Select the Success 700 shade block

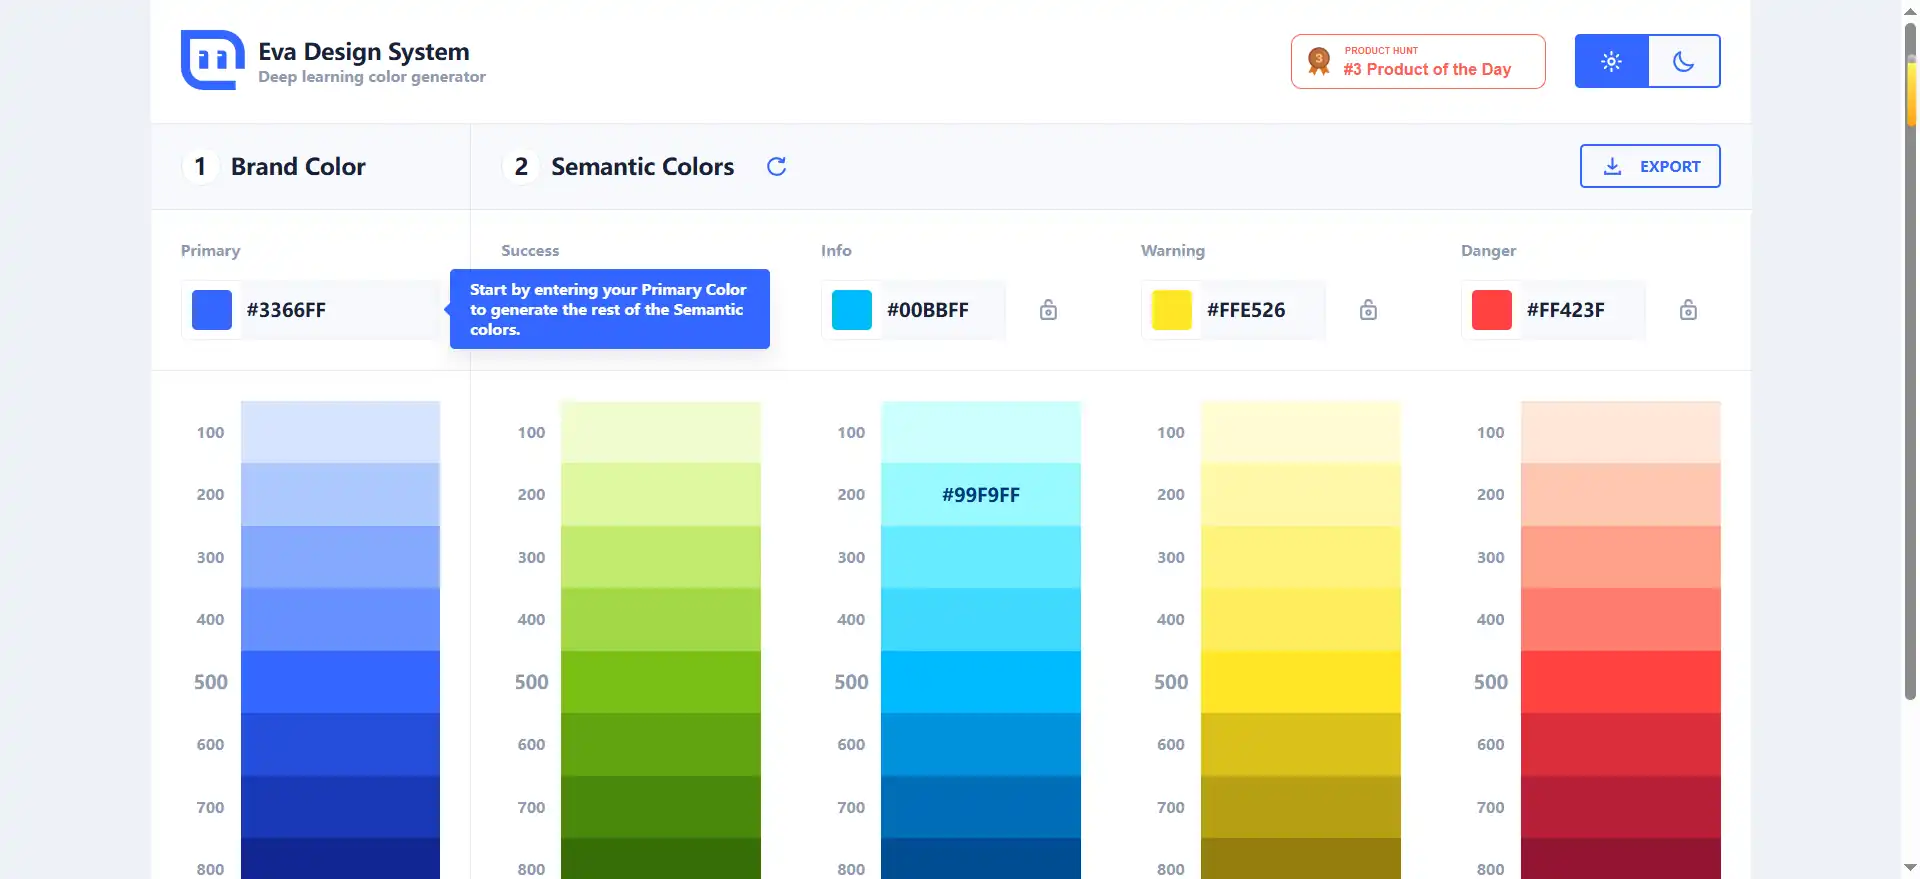[x=661, y=807]
